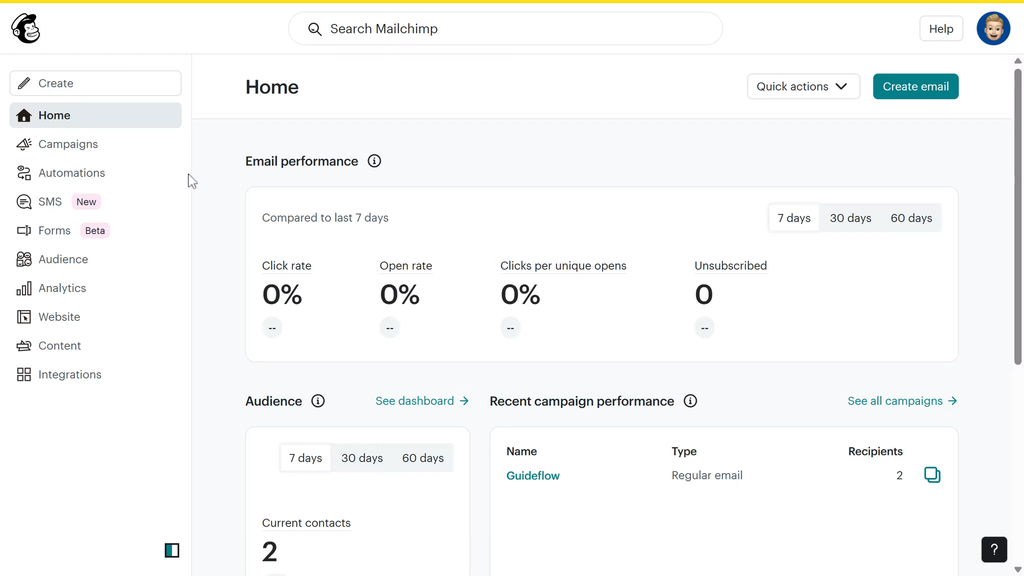The height and width of the screenshot is (576, 1024).
Task: Collapse the sidebar using the panel icon
Action: (x=172, y=551)
